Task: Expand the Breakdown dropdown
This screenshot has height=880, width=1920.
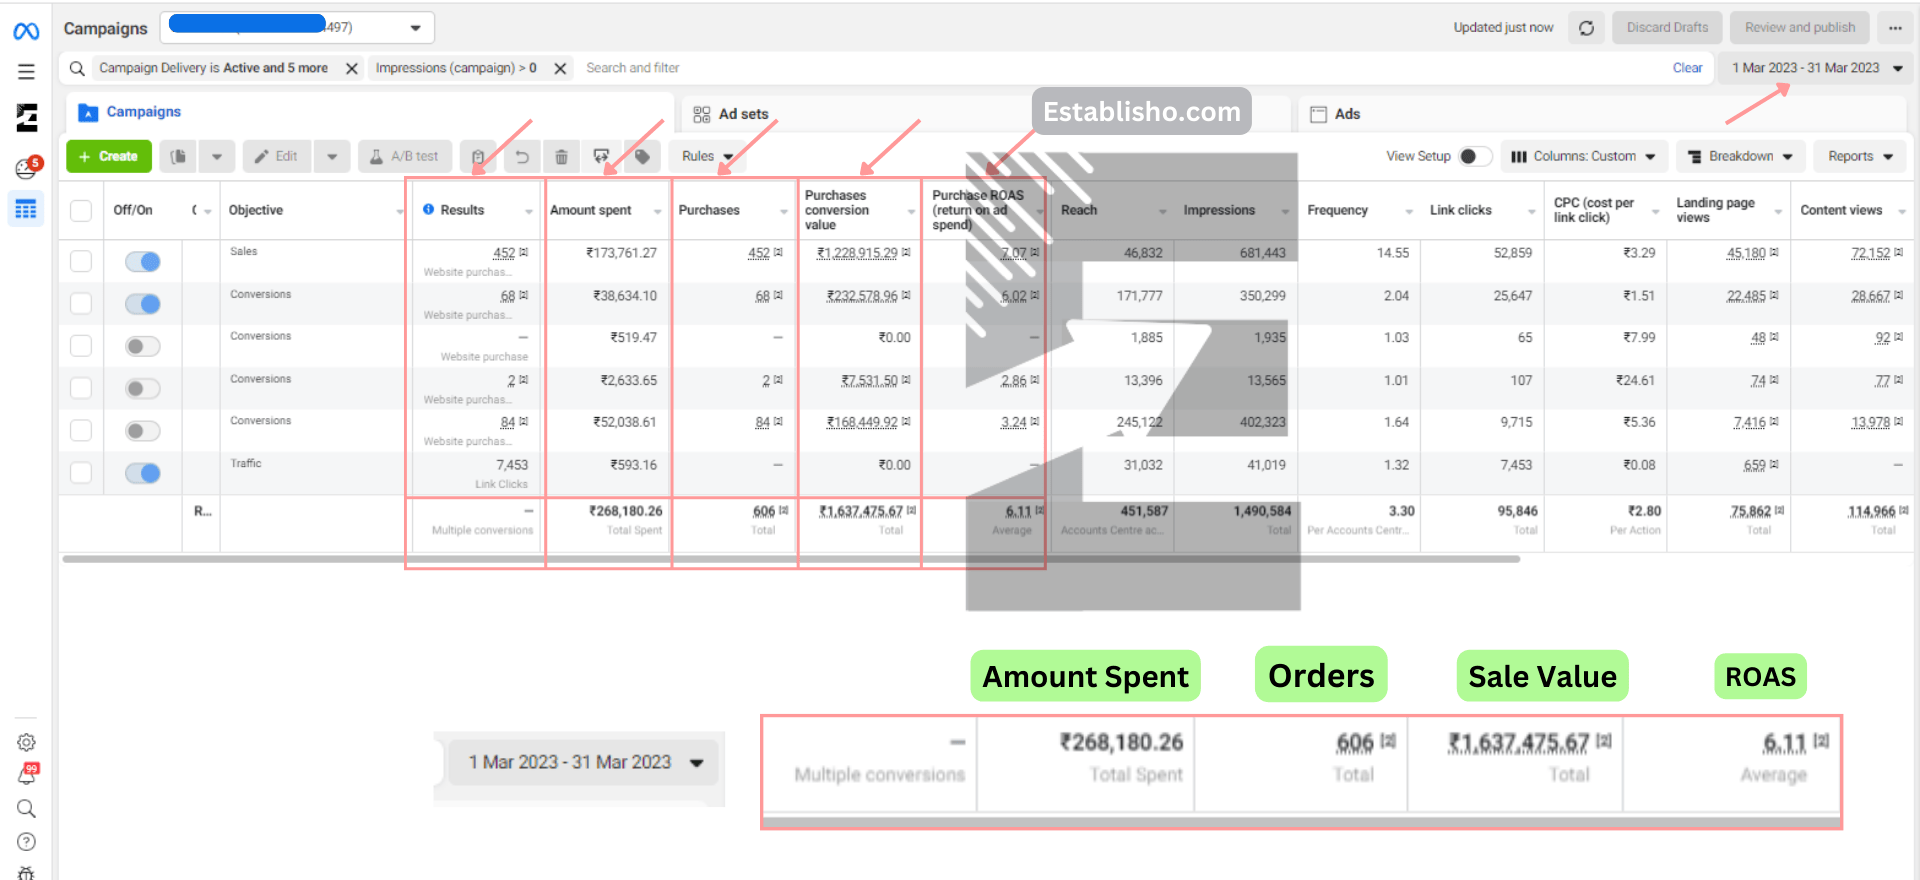Action: point(1740,157)
